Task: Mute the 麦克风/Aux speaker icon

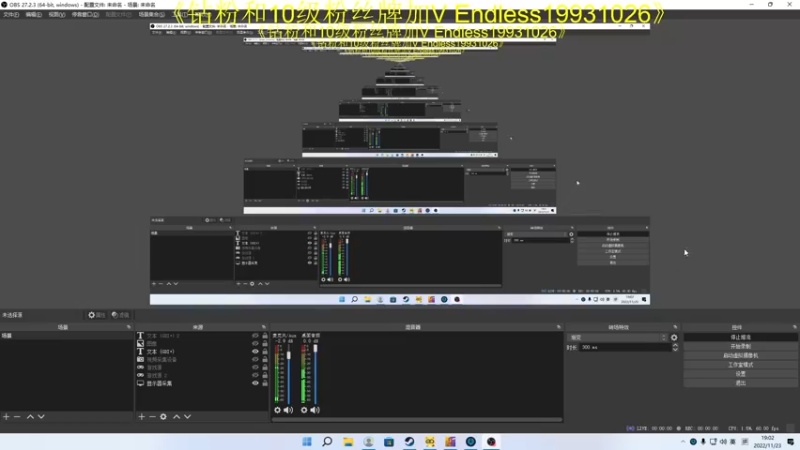Action: 288,410
